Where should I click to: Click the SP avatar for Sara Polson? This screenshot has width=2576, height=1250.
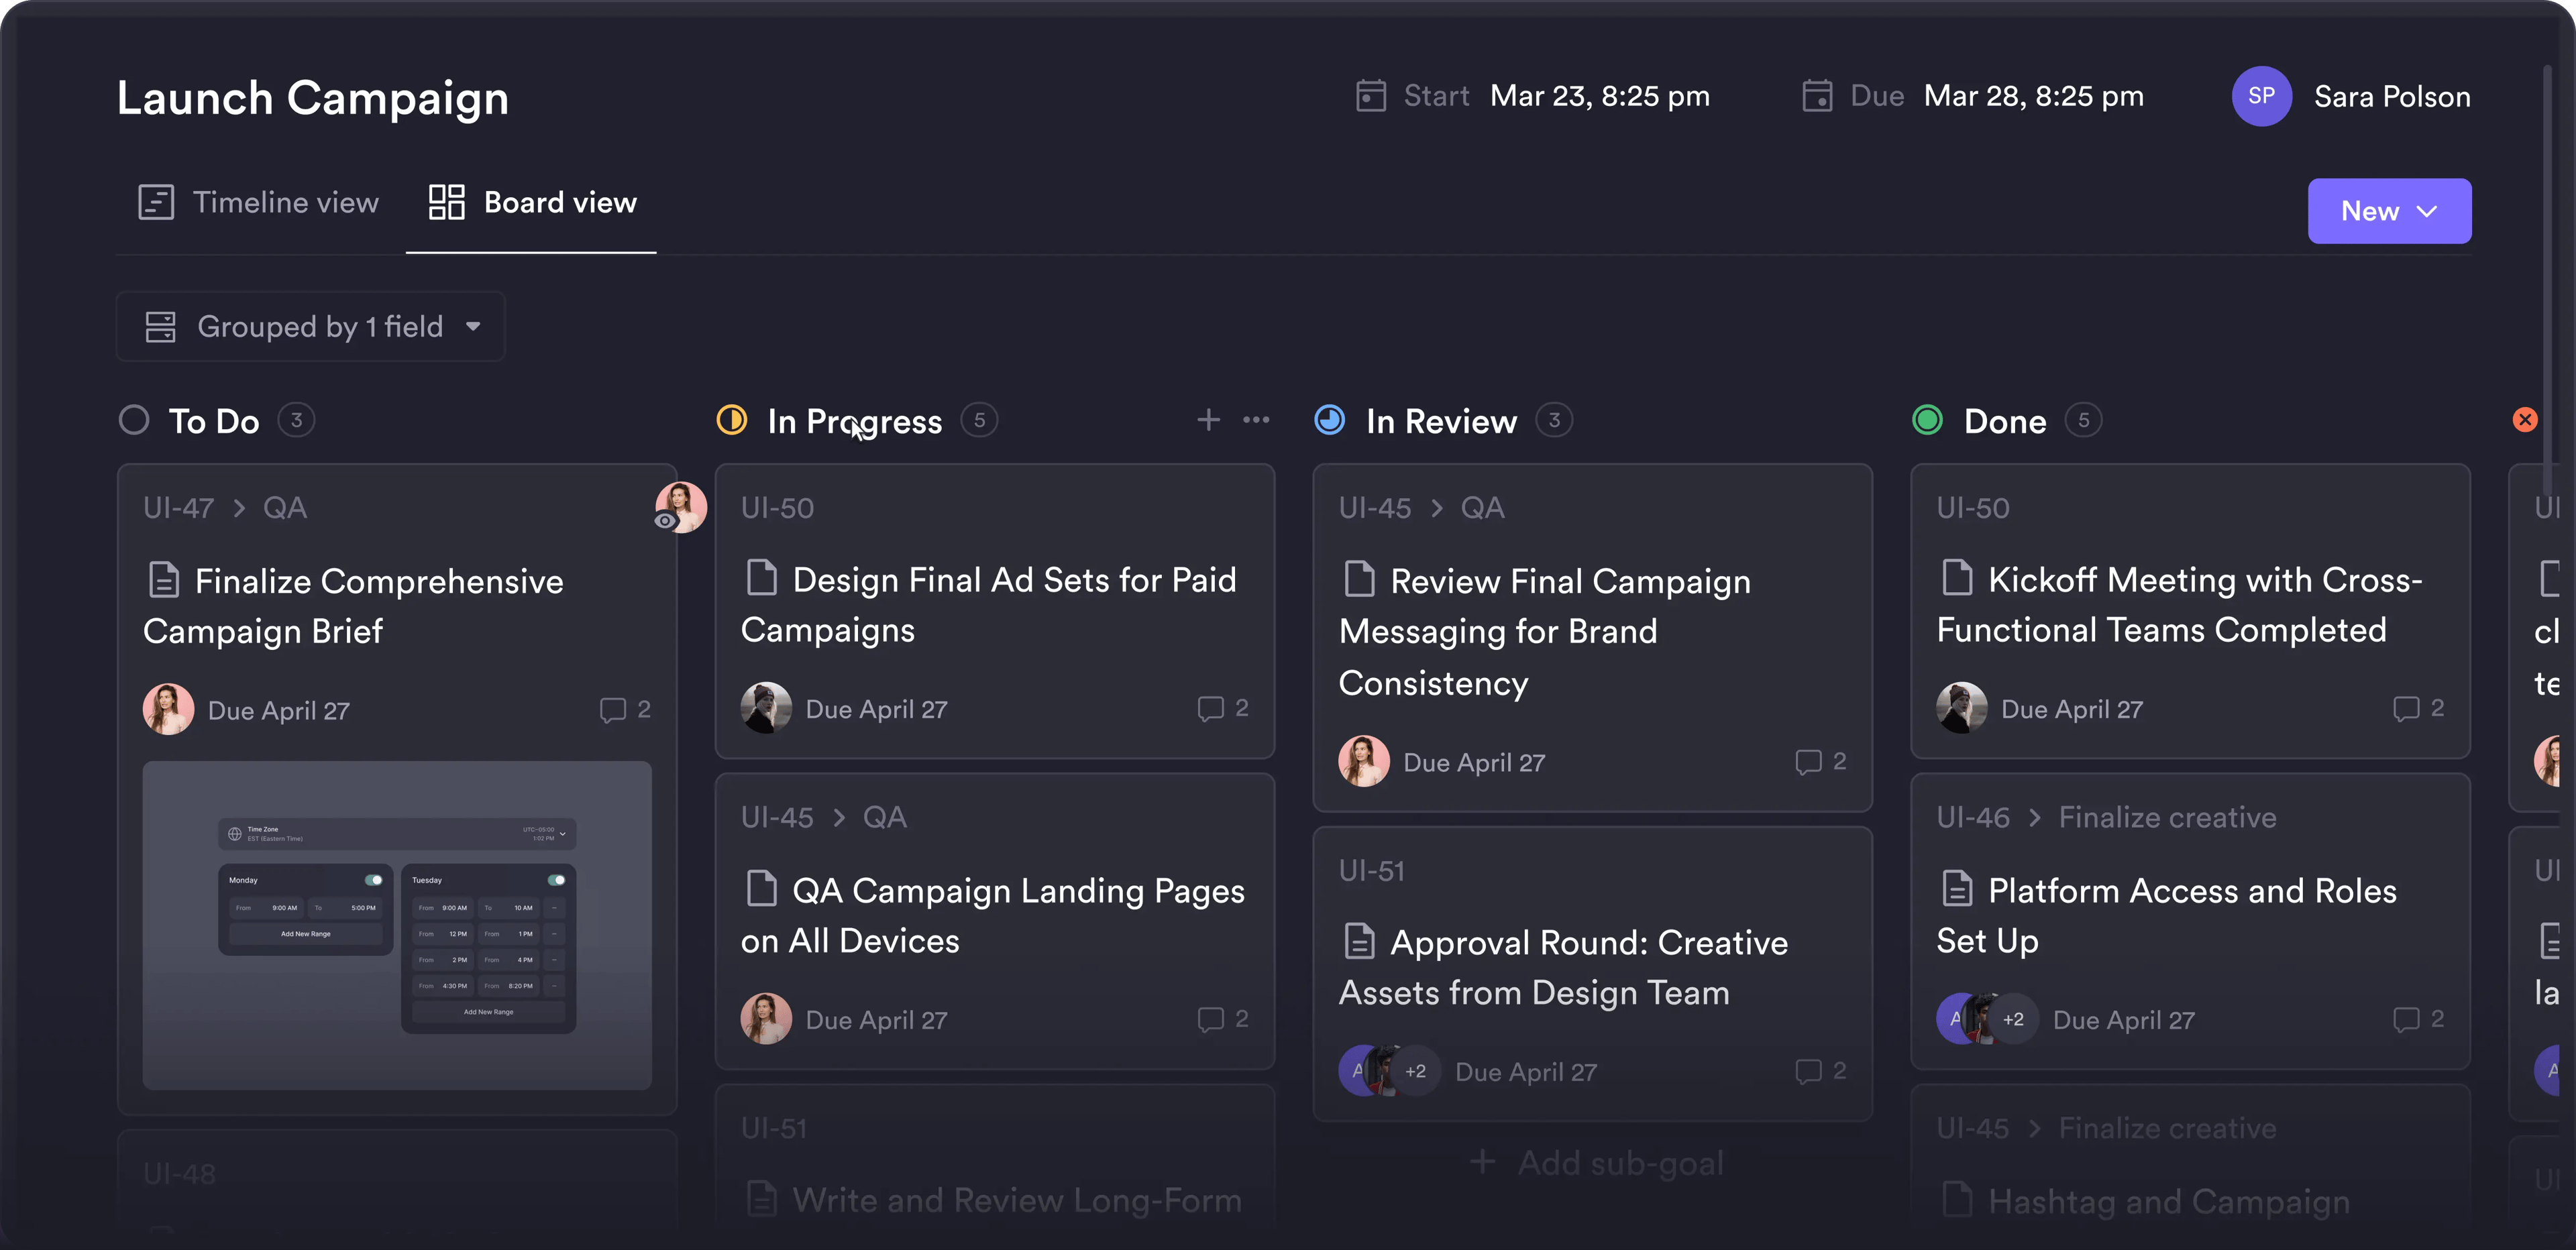2261,96
